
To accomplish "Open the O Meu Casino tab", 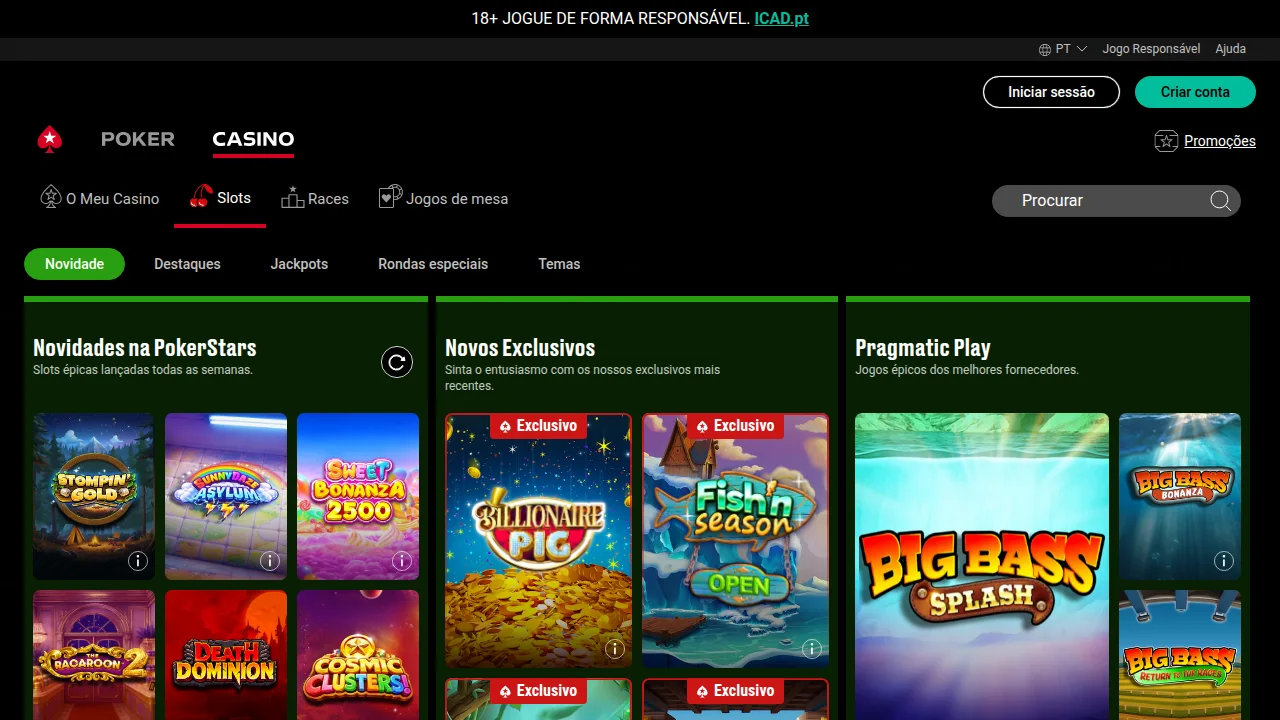I will [x=100, y=199].
